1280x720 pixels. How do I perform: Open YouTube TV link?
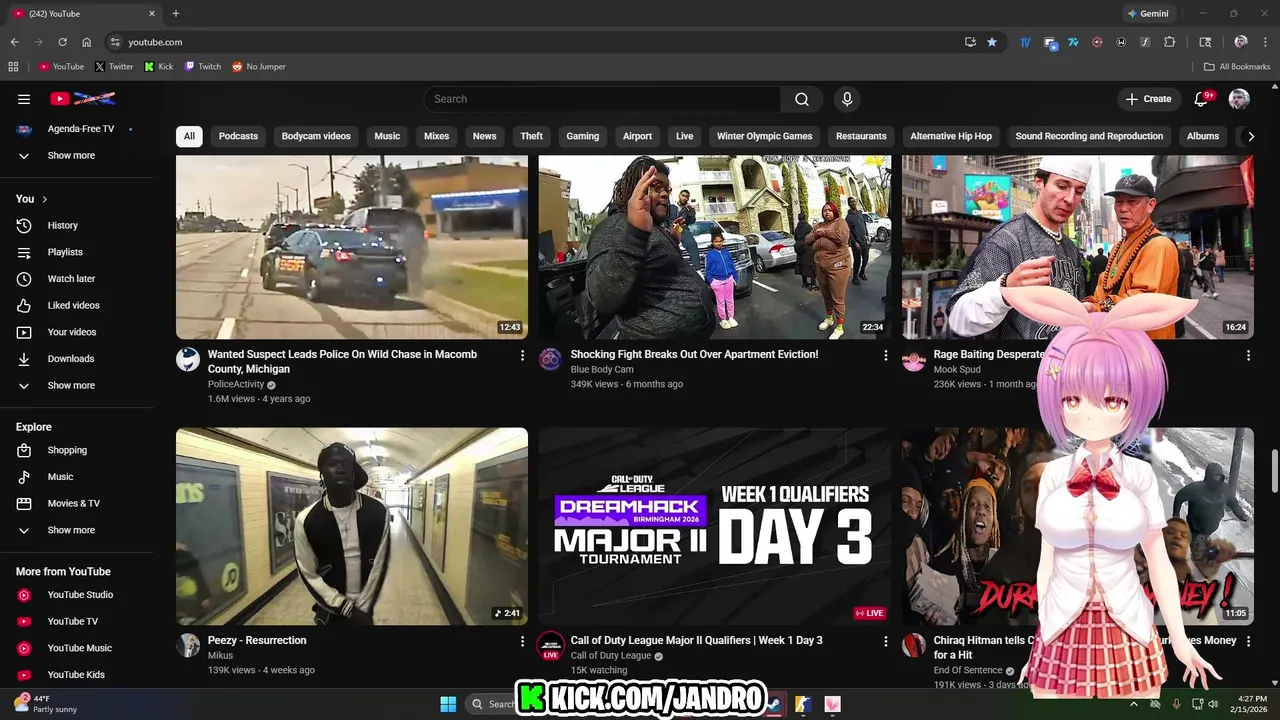(77, 621)
